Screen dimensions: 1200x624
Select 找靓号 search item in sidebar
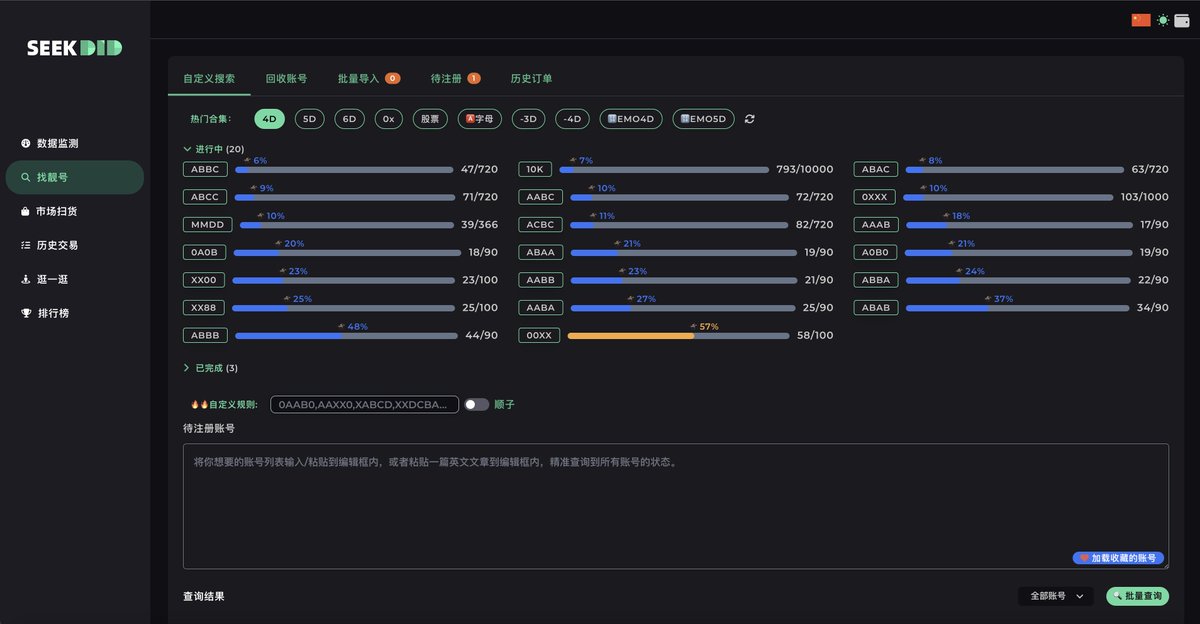75,177
